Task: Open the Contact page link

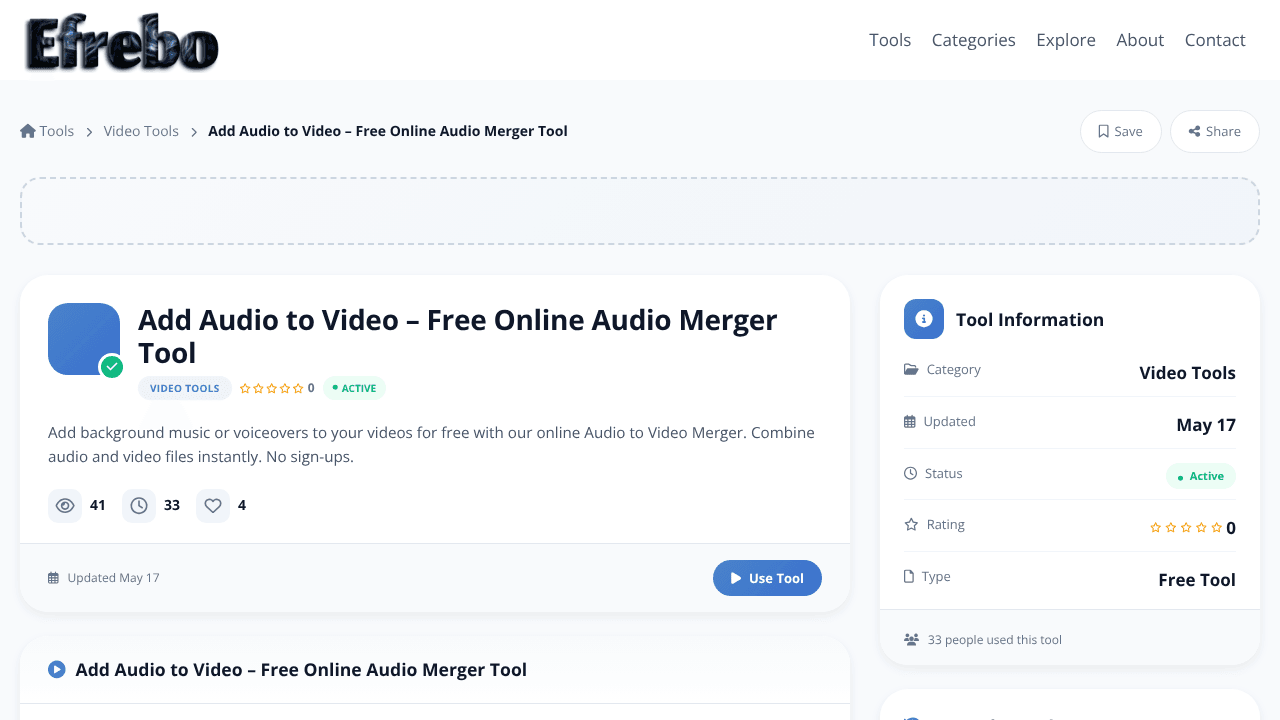Action: click(1215, 40)
